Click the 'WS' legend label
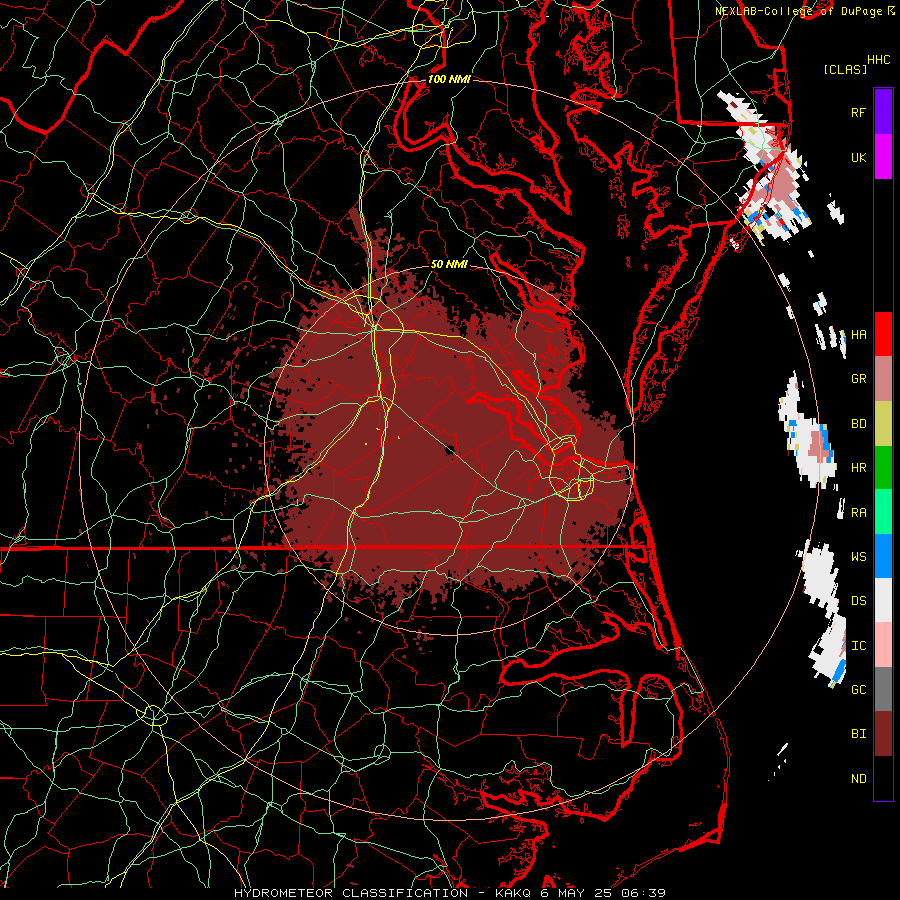The height and width of the screenshot is (900, 900). (858, 557)
